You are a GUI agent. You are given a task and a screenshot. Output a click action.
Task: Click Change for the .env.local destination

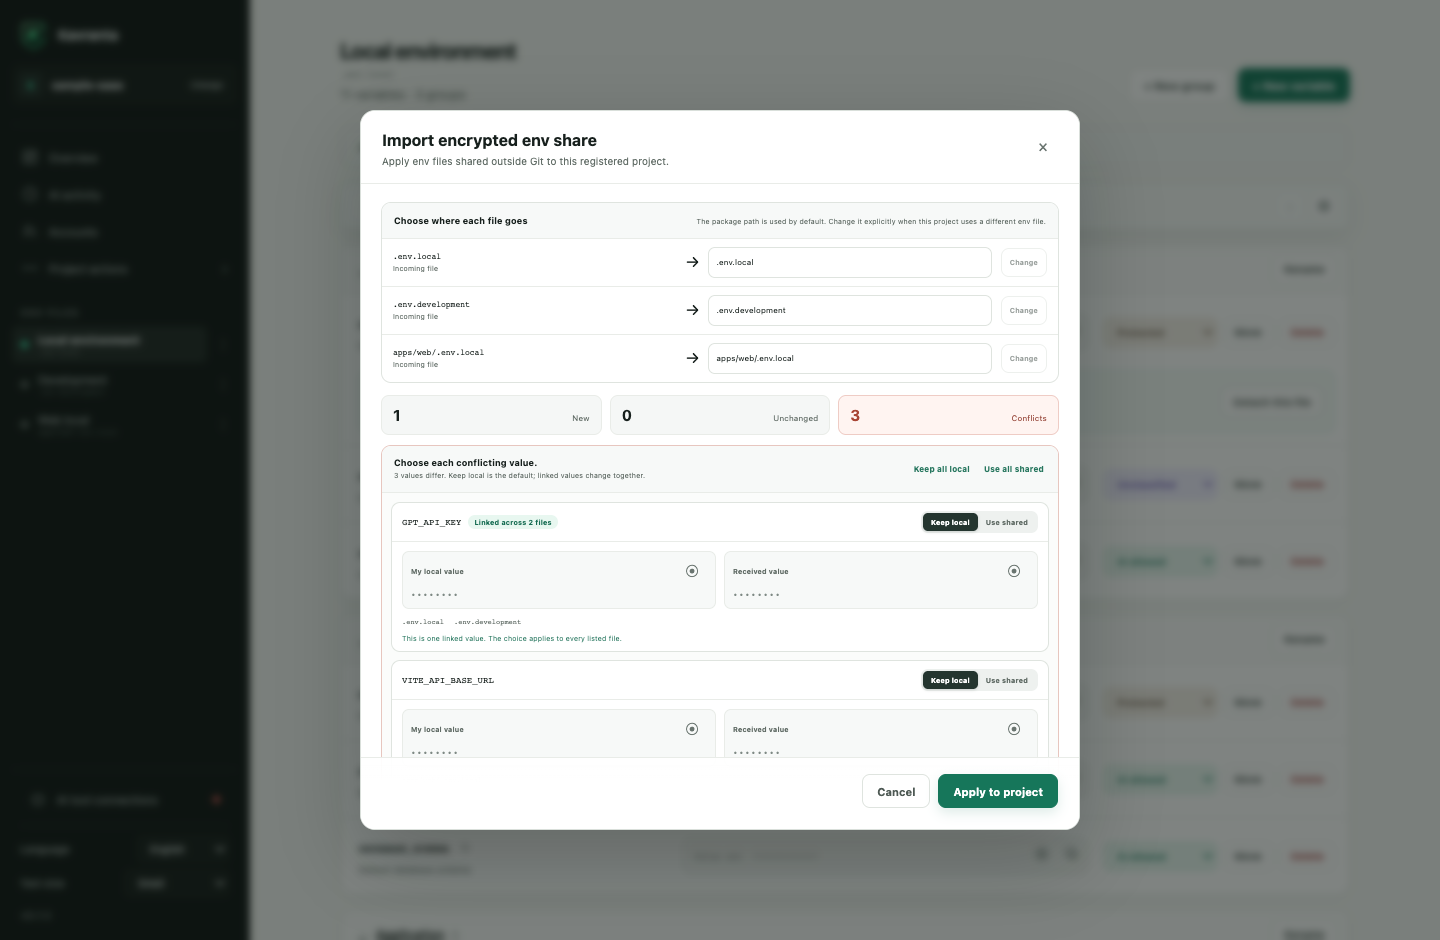click(1023, 263)
